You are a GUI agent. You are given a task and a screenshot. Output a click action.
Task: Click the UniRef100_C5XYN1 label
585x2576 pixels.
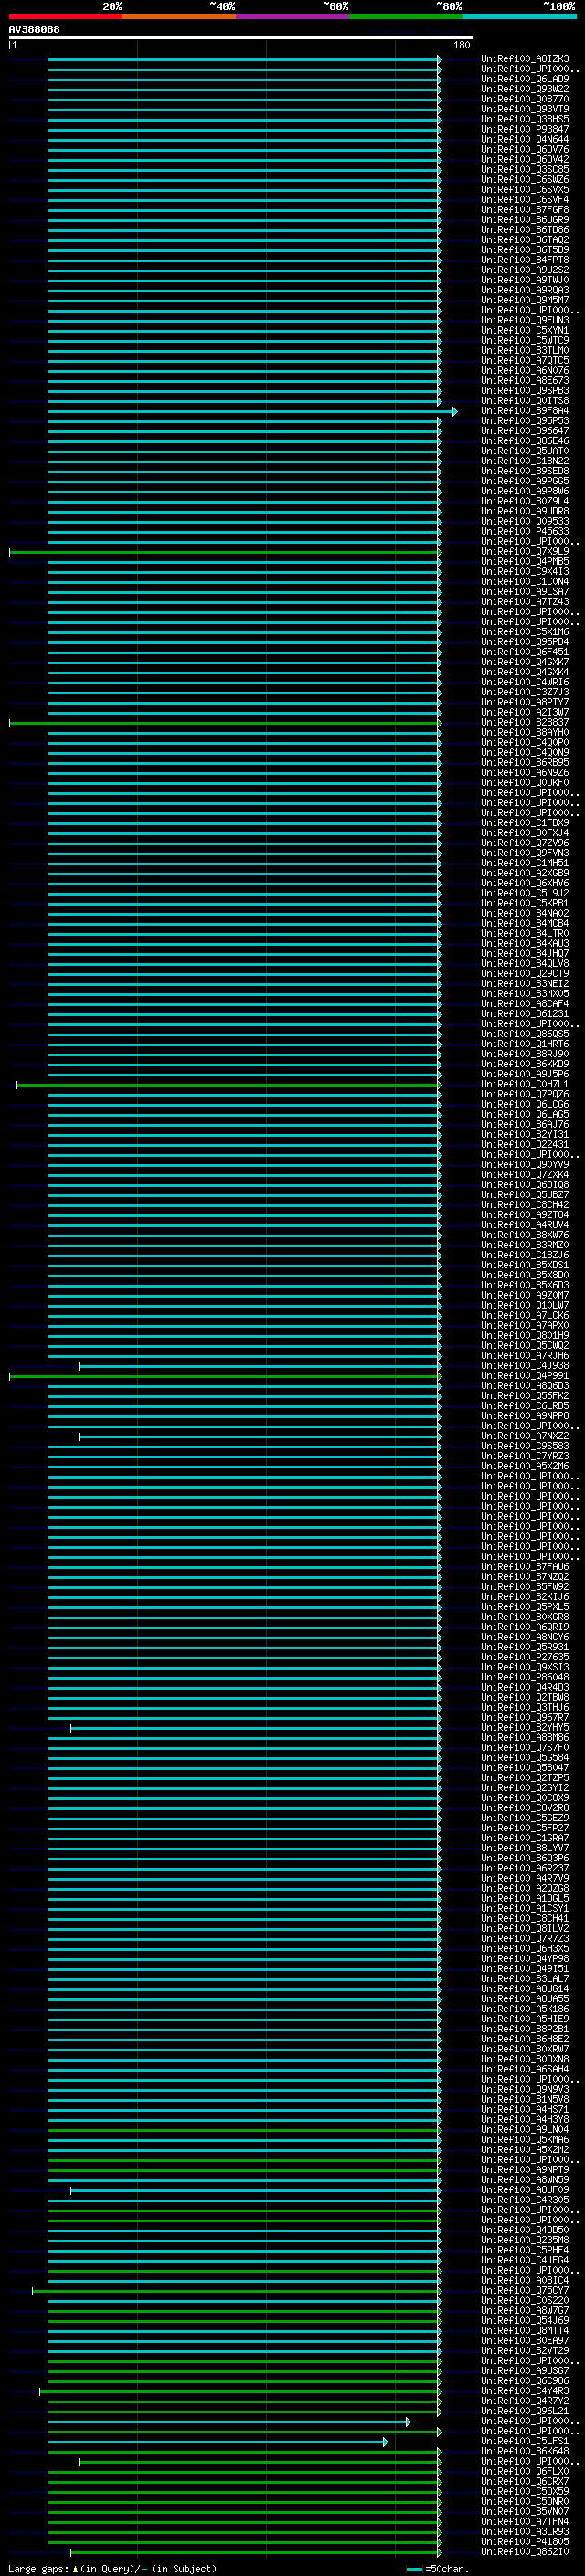point(525,330)
